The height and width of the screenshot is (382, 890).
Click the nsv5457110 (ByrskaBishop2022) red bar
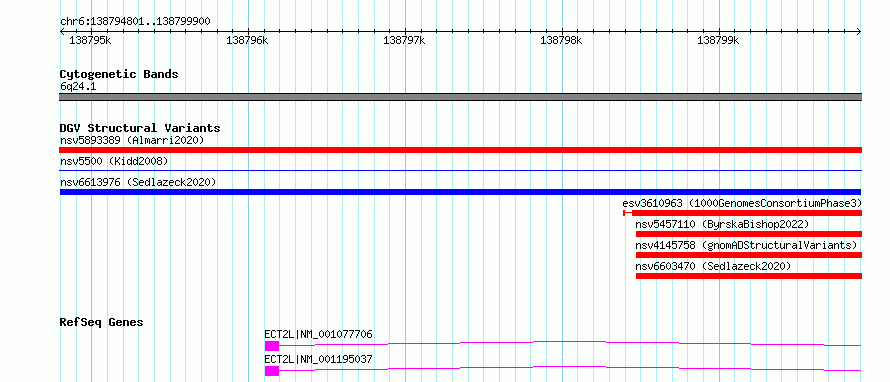(x=749, y=234)
